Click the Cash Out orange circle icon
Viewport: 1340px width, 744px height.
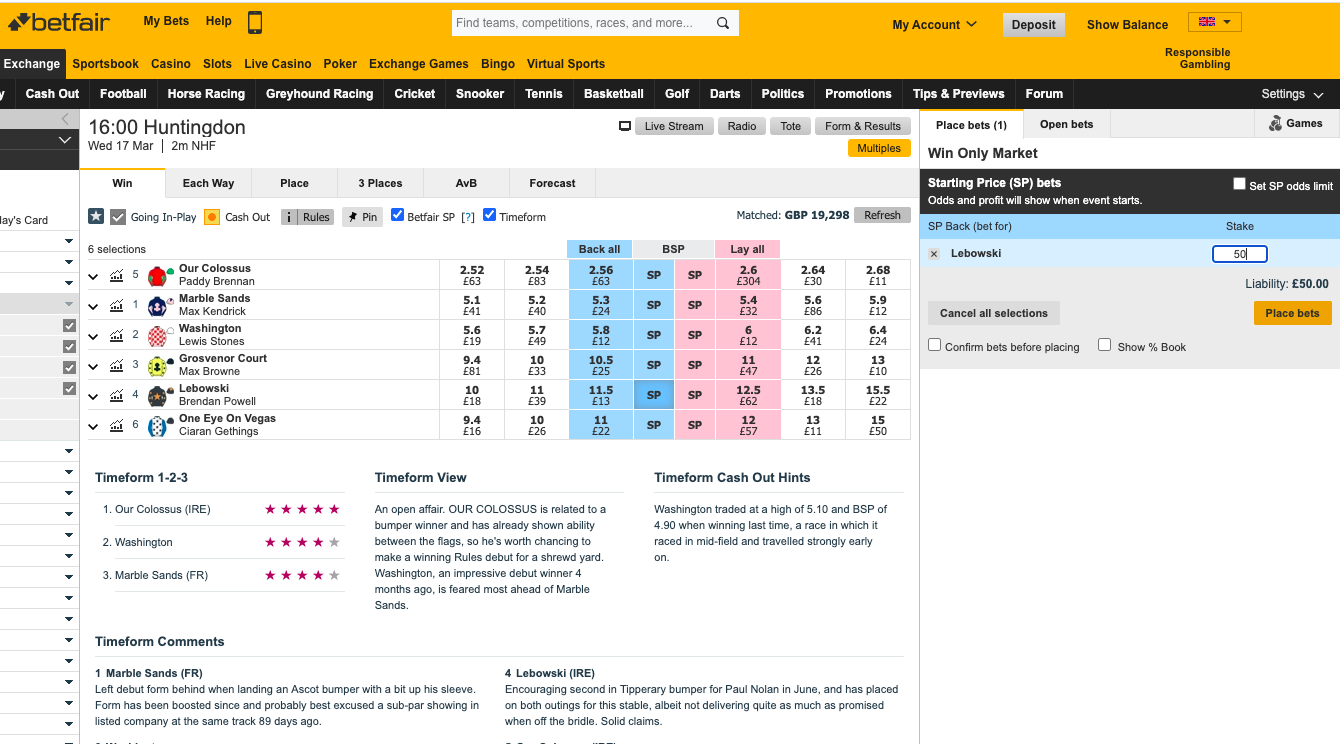[x=212, y=217]
